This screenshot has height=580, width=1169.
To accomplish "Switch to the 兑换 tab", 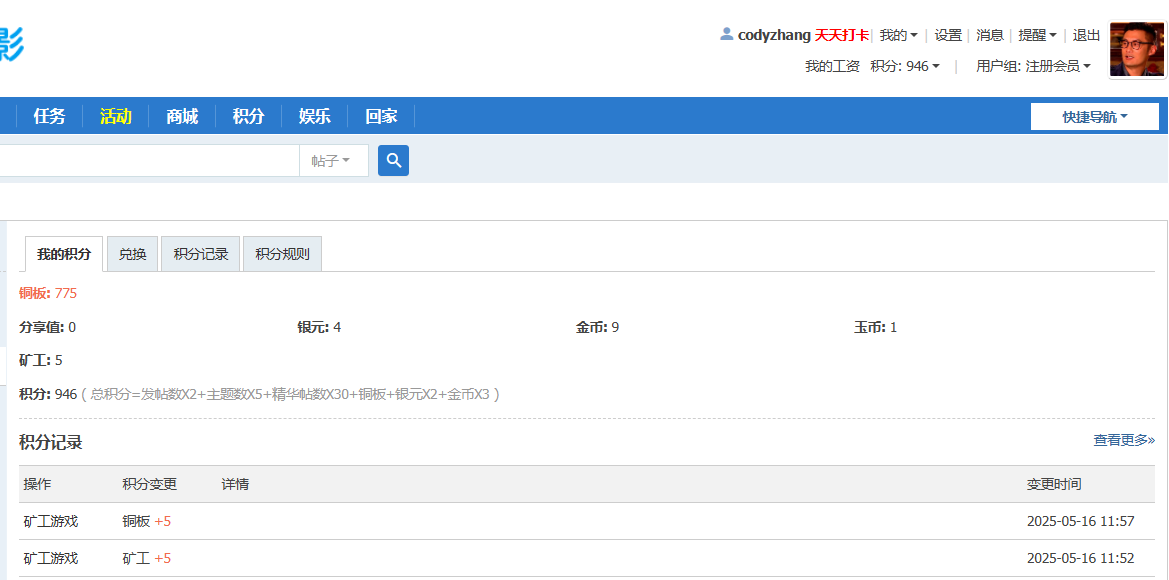I will pos(133,254).
